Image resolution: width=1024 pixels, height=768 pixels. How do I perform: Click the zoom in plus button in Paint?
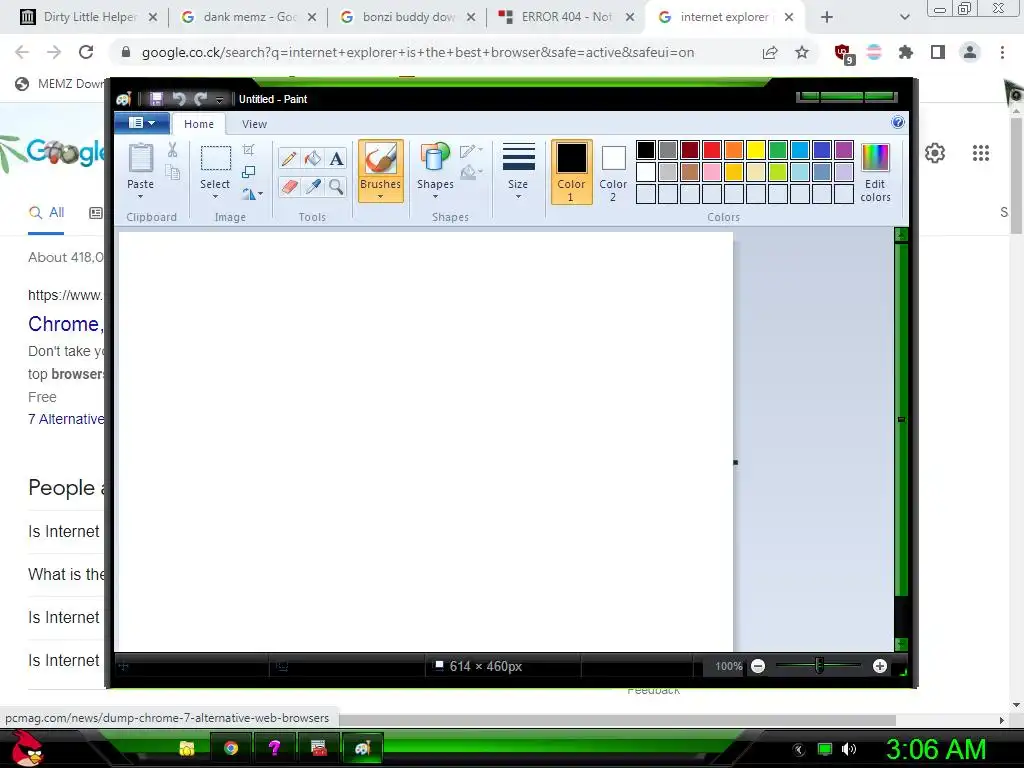880,666
